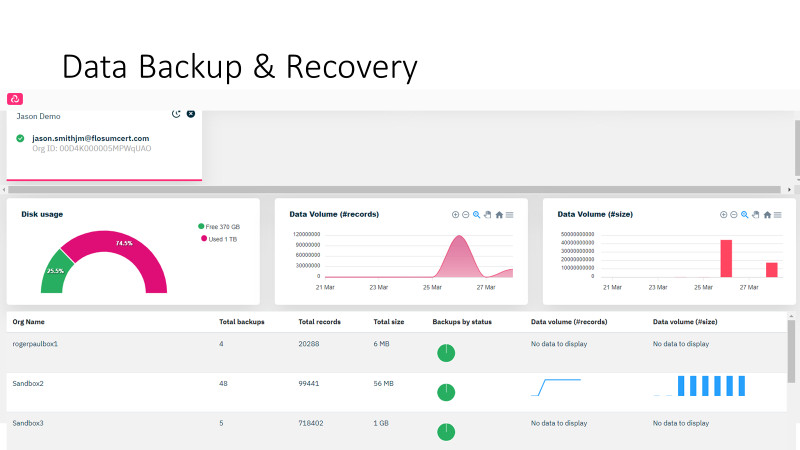
Task: Close the Jason Demo org card
Action: tap(191, 114)
